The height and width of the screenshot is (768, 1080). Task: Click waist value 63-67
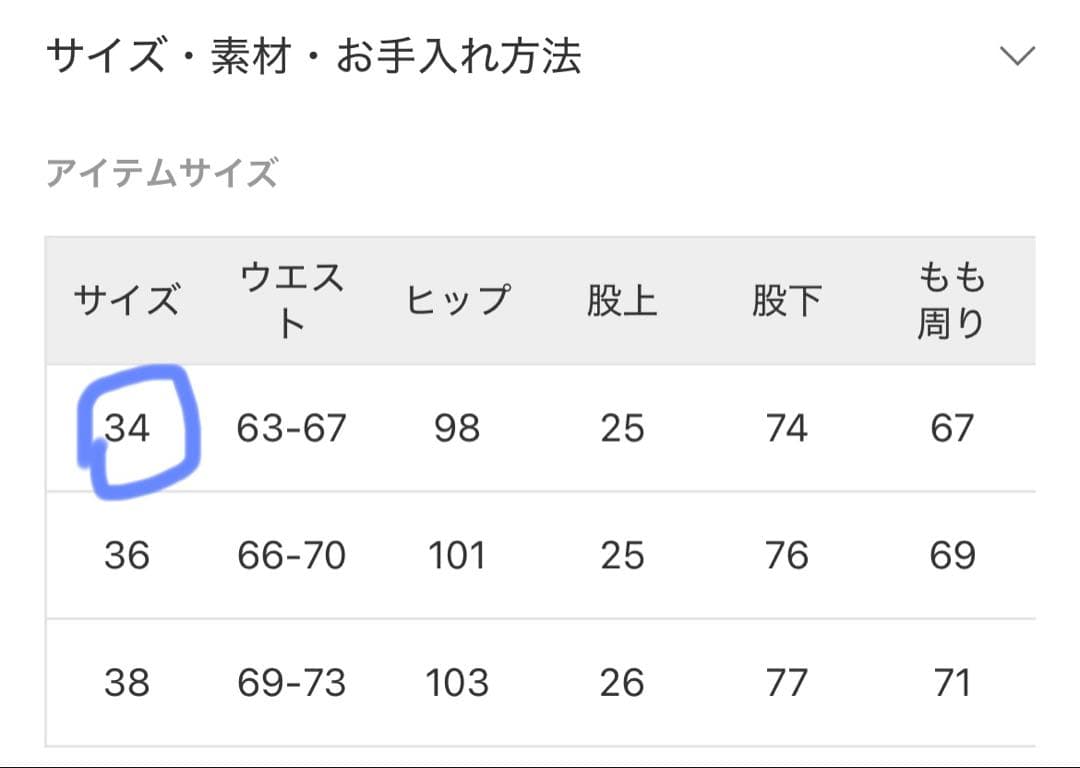click(291, 429)
